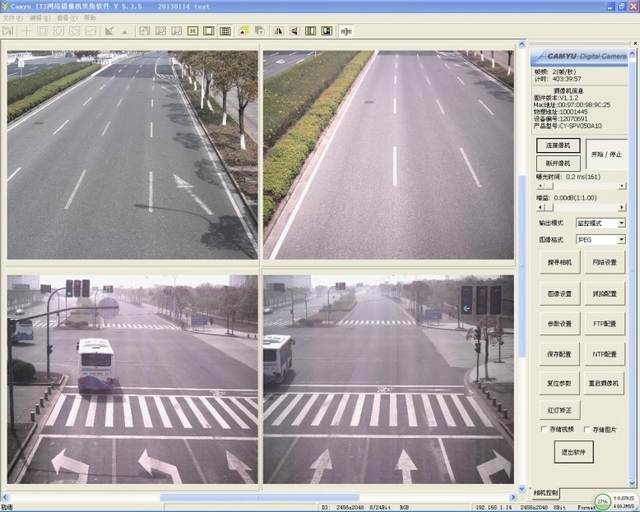Click the waveform icon at toolbar end

tap(346, 31)
